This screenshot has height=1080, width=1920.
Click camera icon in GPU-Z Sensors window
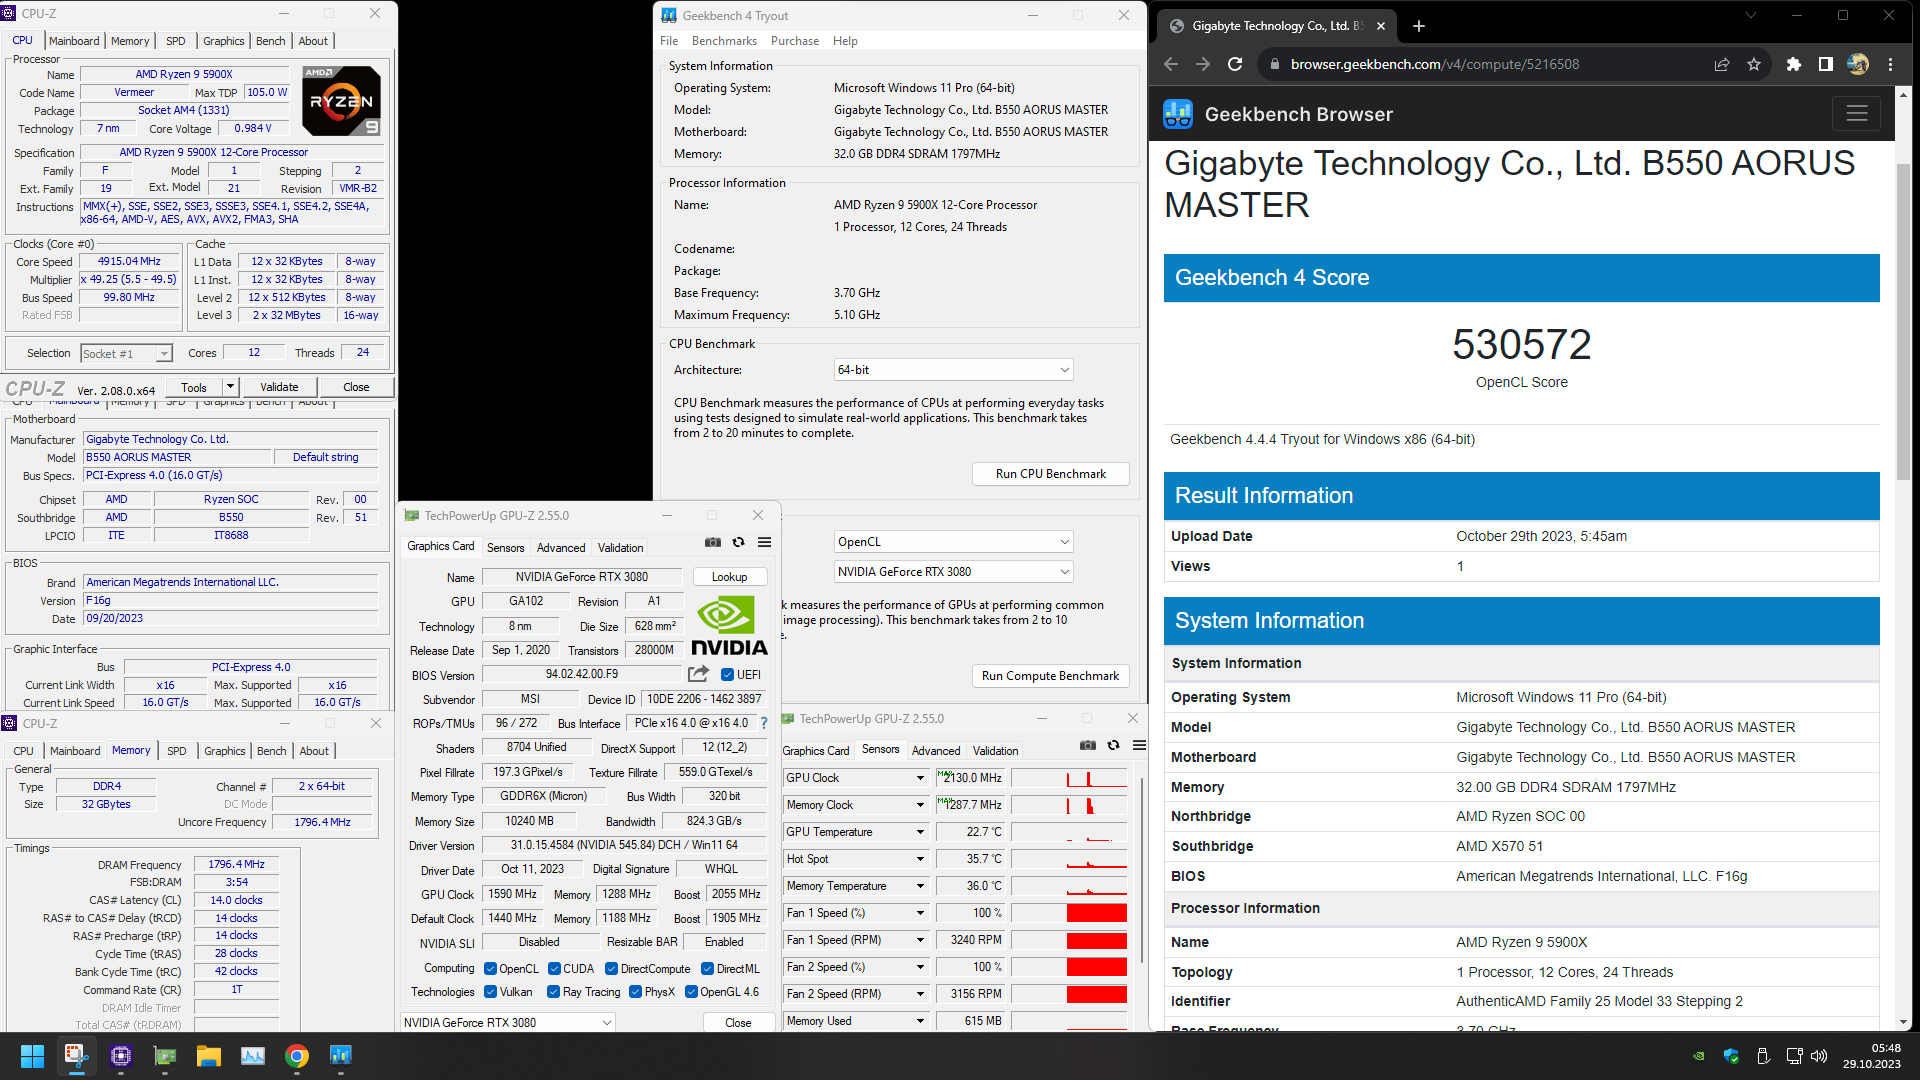pos(1088,745)
